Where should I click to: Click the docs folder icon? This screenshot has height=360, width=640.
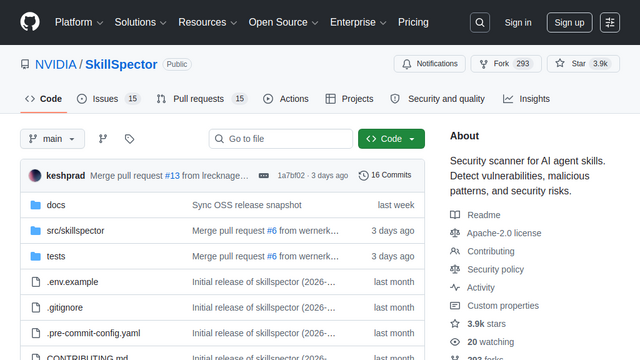point(36,205)
